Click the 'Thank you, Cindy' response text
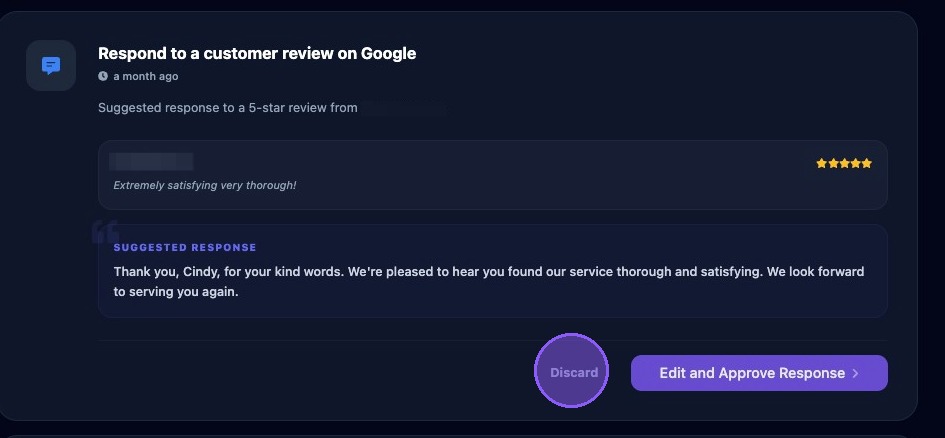945x438 pixels. tap(489, 281)
